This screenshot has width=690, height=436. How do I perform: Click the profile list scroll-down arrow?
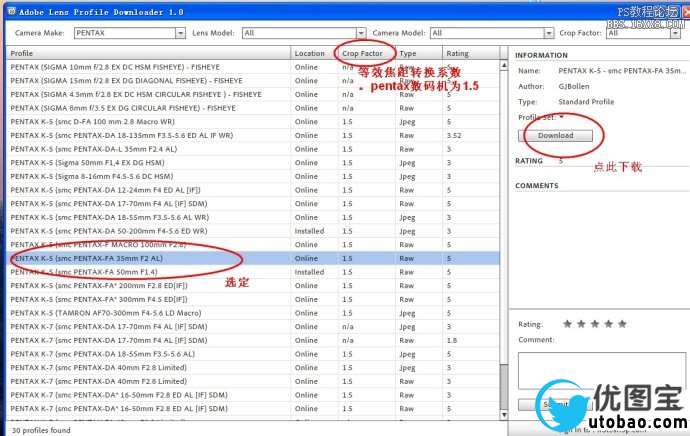click(x=504, y=414)
